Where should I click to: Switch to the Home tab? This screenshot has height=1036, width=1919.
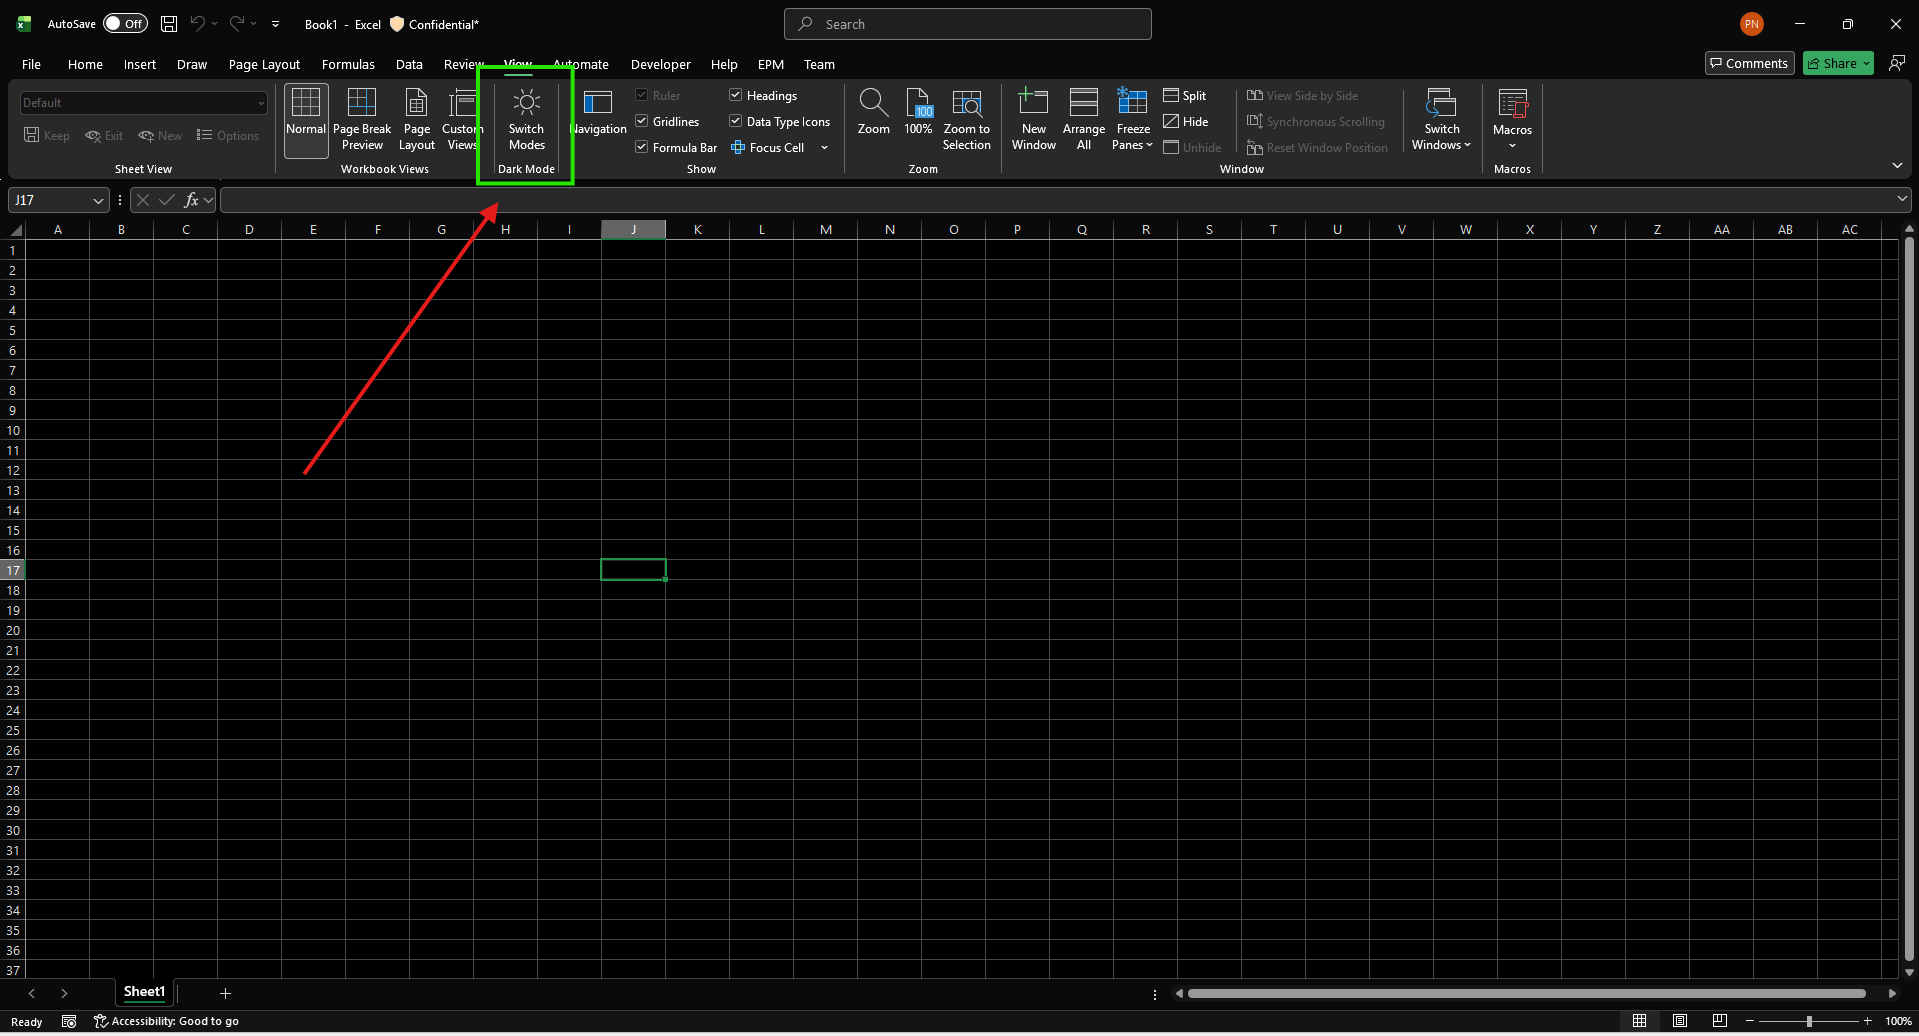click(x=85, y=64)
